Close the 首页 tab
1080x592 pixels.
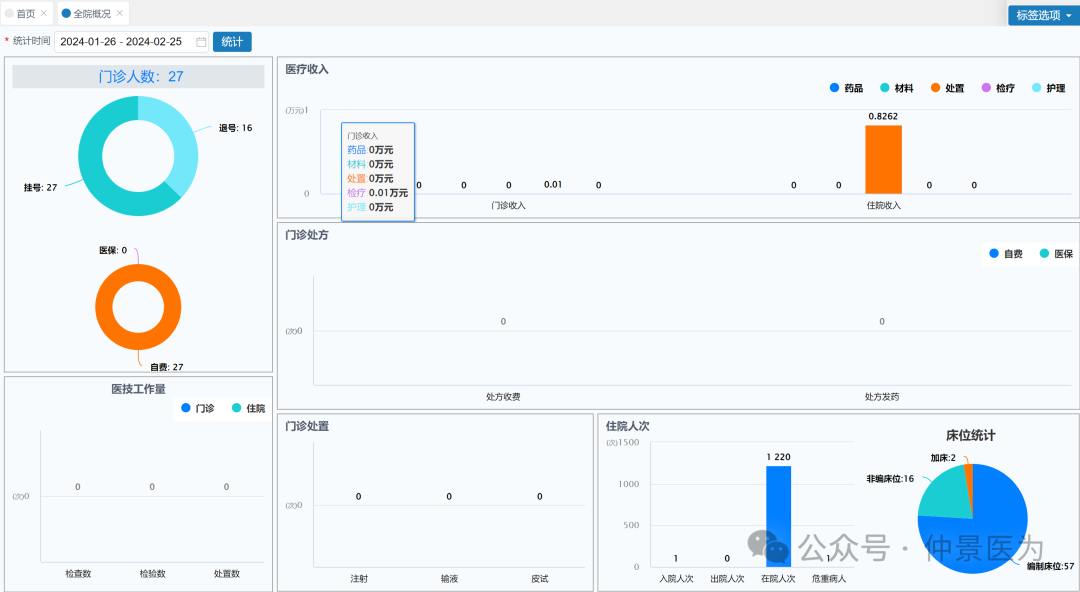coord(43,14)
